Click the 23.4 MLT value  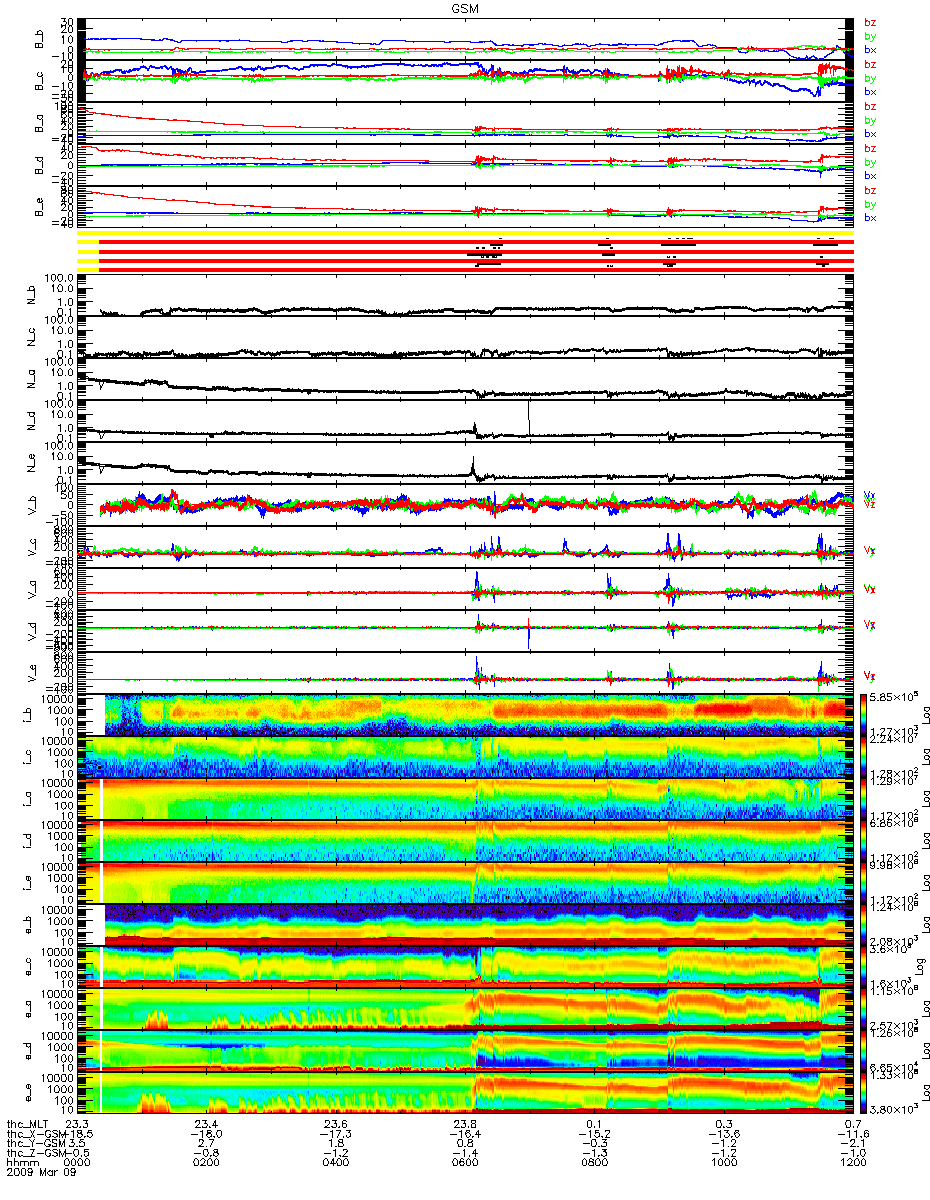(x=207, y=1124)
